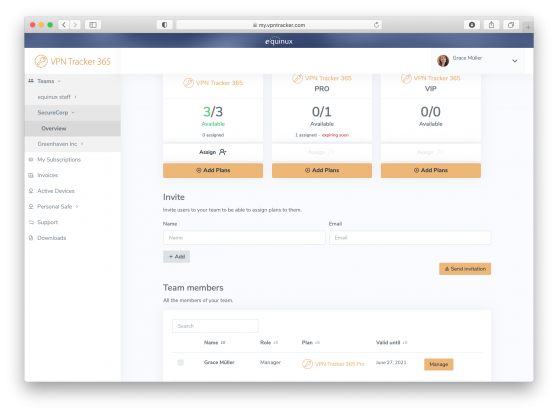The image size is (558, 414).
Task: Click the '3/3' available count
Action: coord(213,112)
